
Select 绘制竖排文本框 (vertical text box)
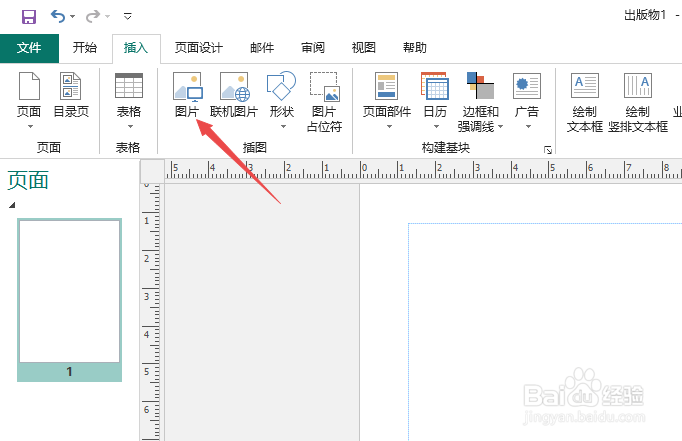638,102
